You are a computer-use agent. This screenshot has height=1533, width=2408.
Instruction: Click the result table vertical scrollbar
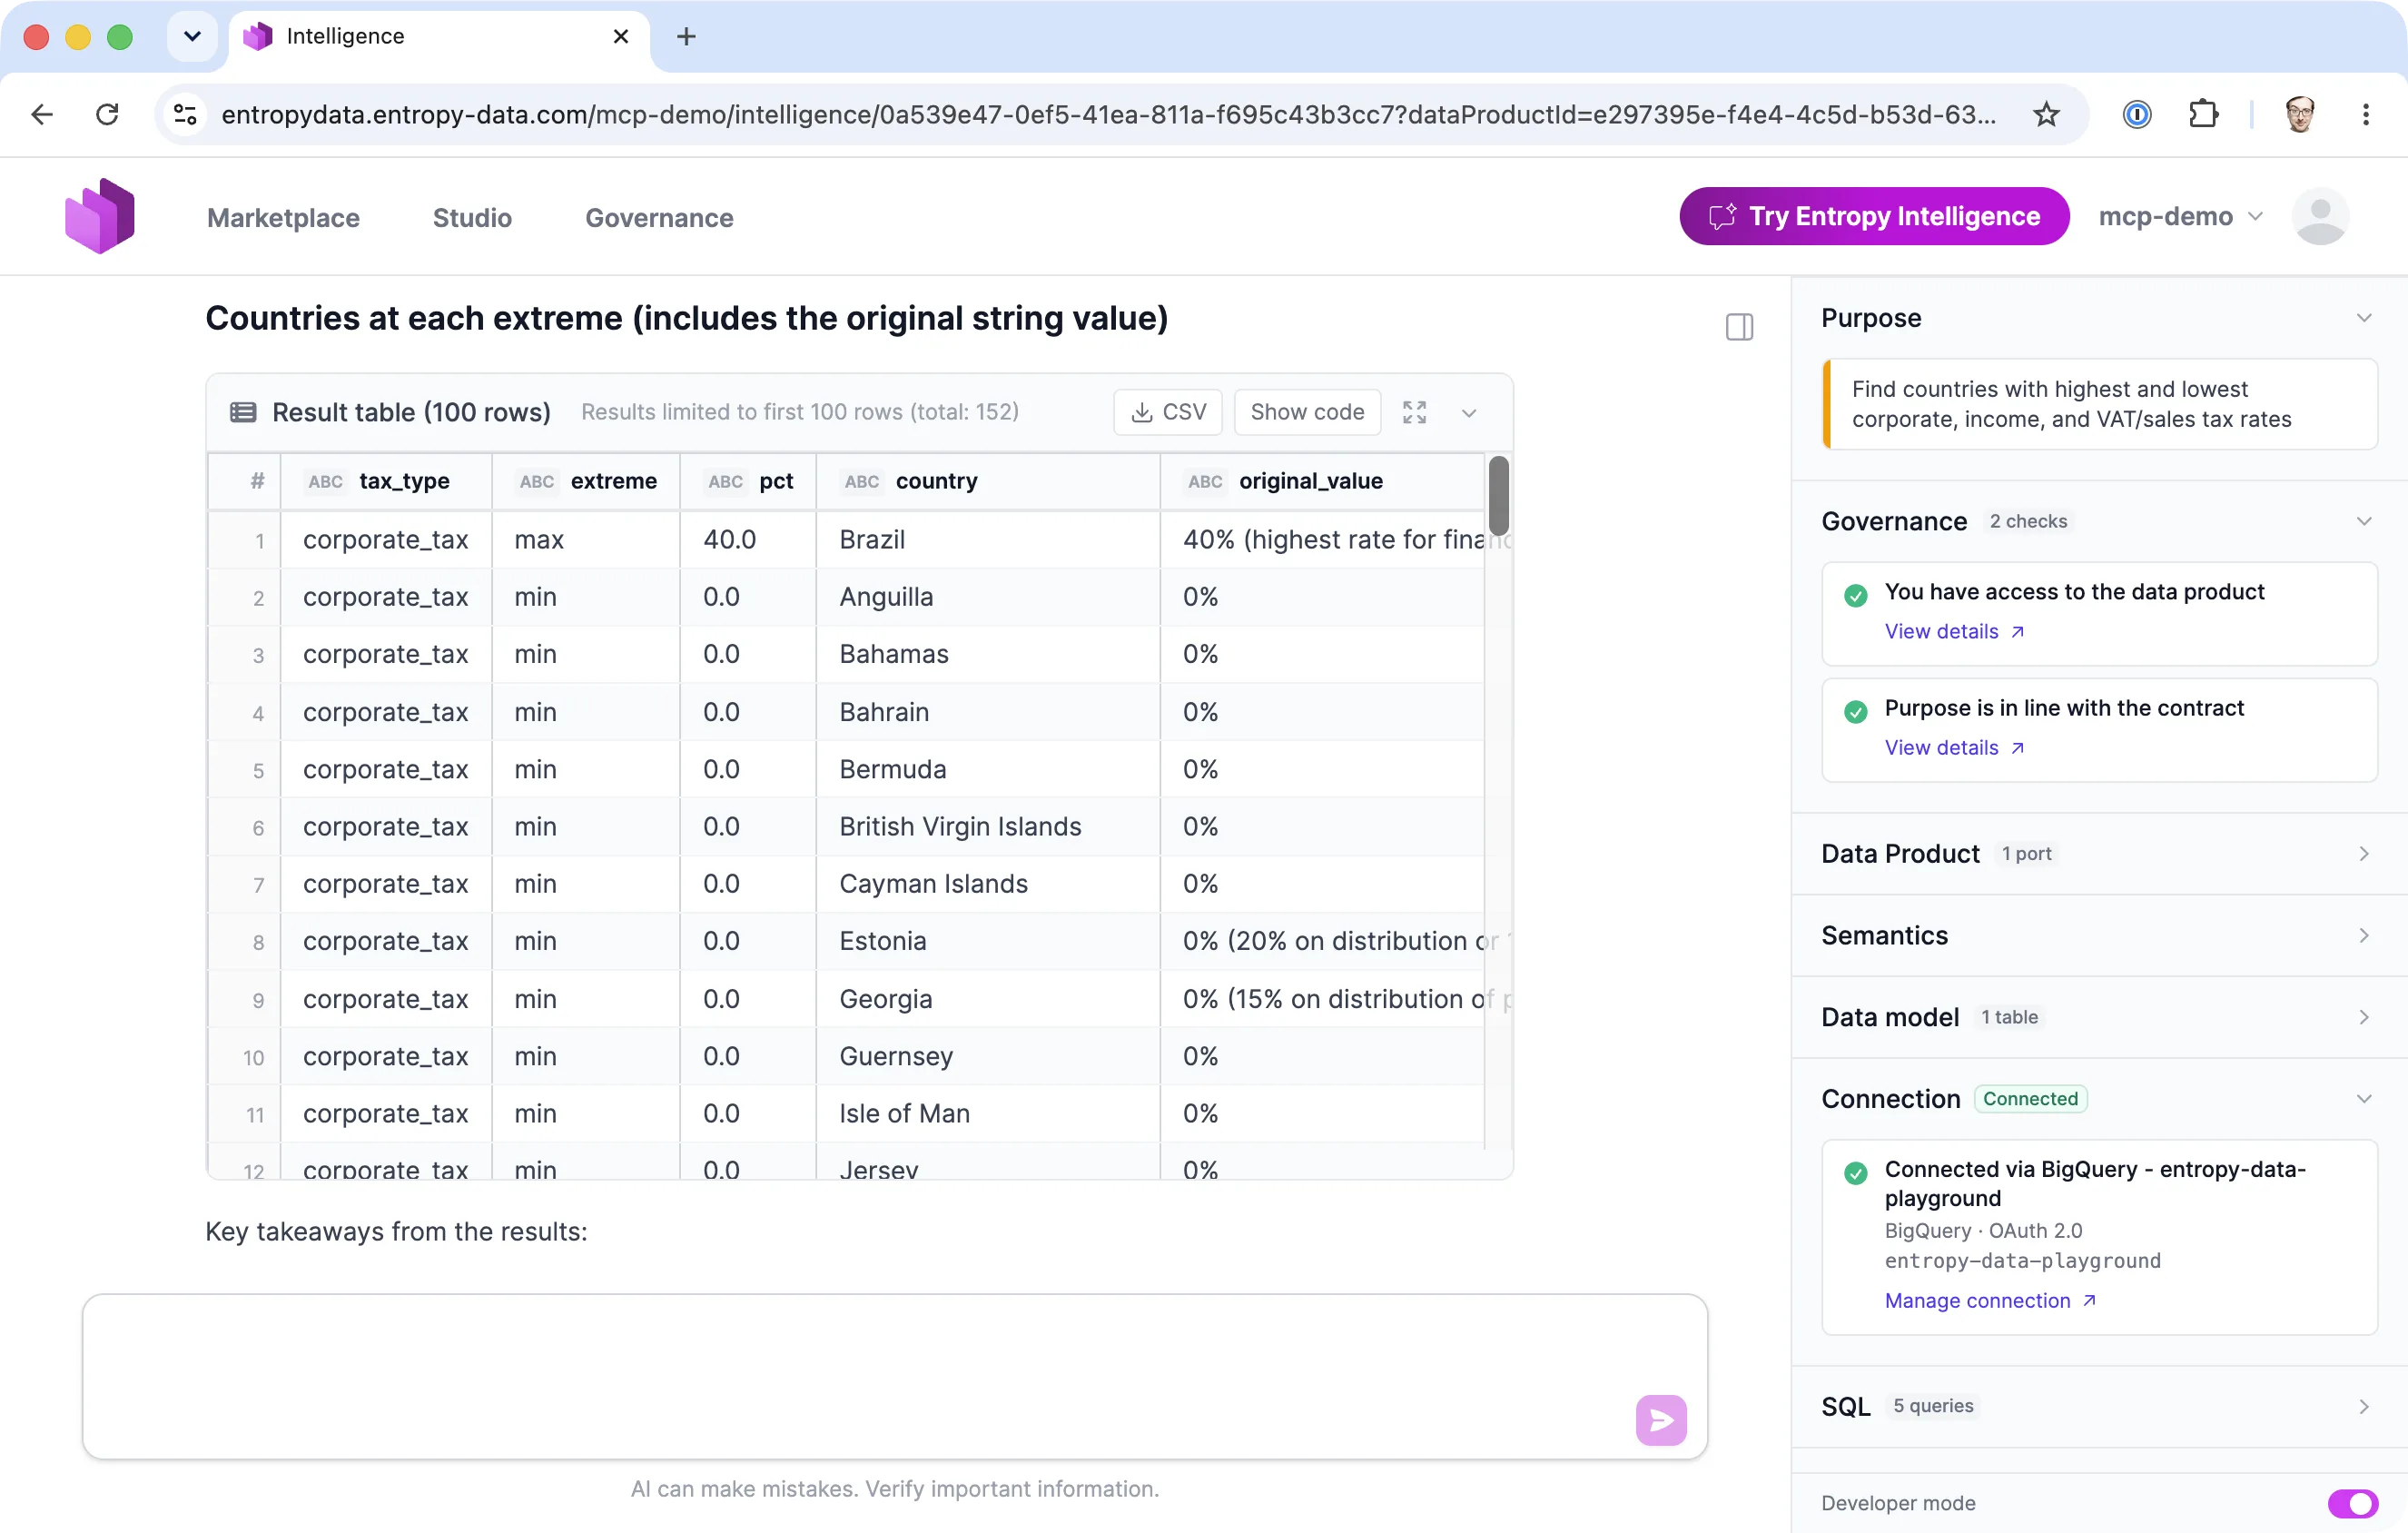(1498, 496)
